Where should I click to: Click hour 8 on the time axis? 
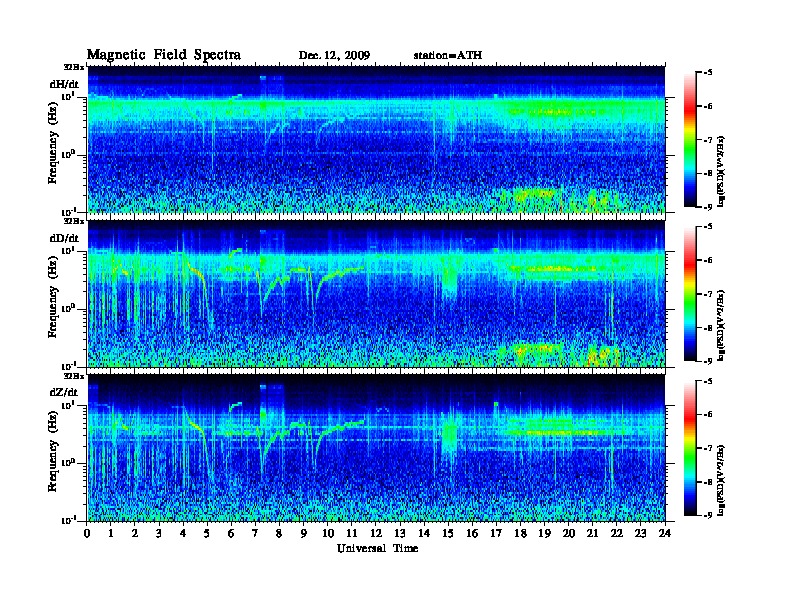pos(279,534)
